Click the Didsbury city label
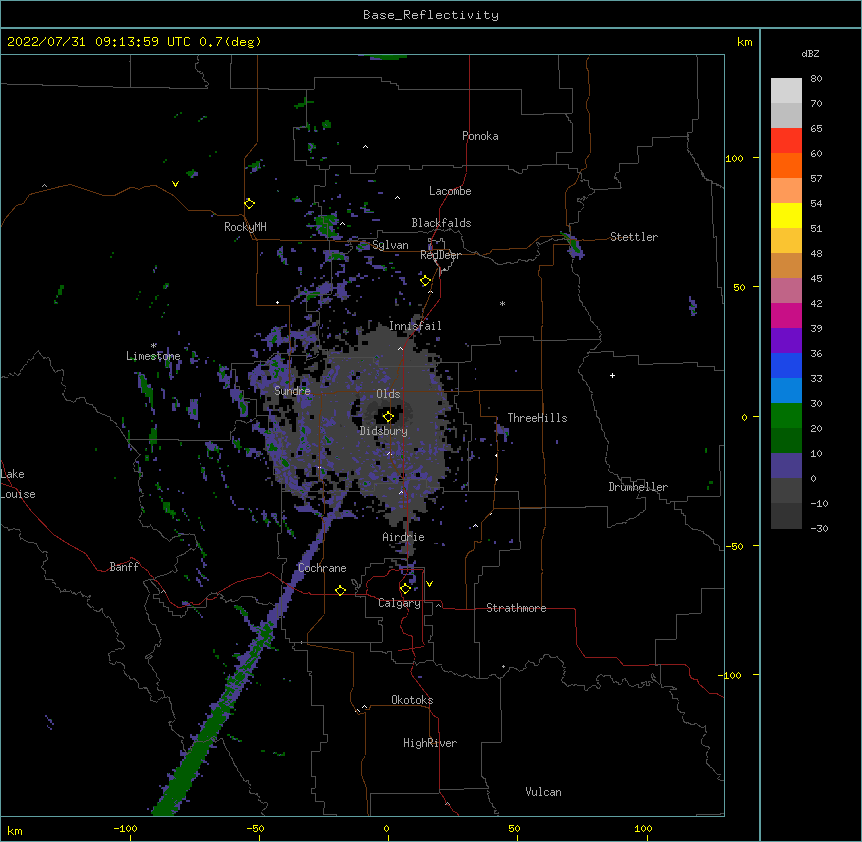Viewport: 862px width, 842px height. point(383,431)
